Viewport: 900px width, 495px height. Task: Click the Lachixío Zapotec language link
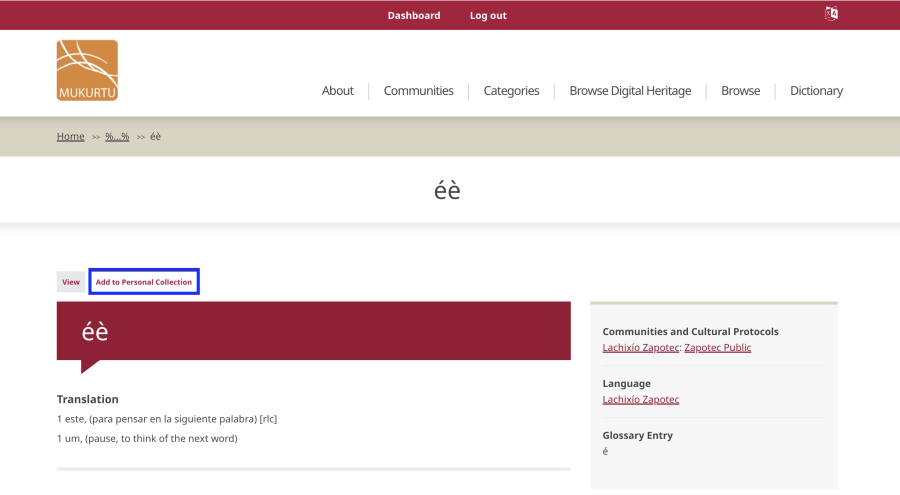[x=641, y=399]
